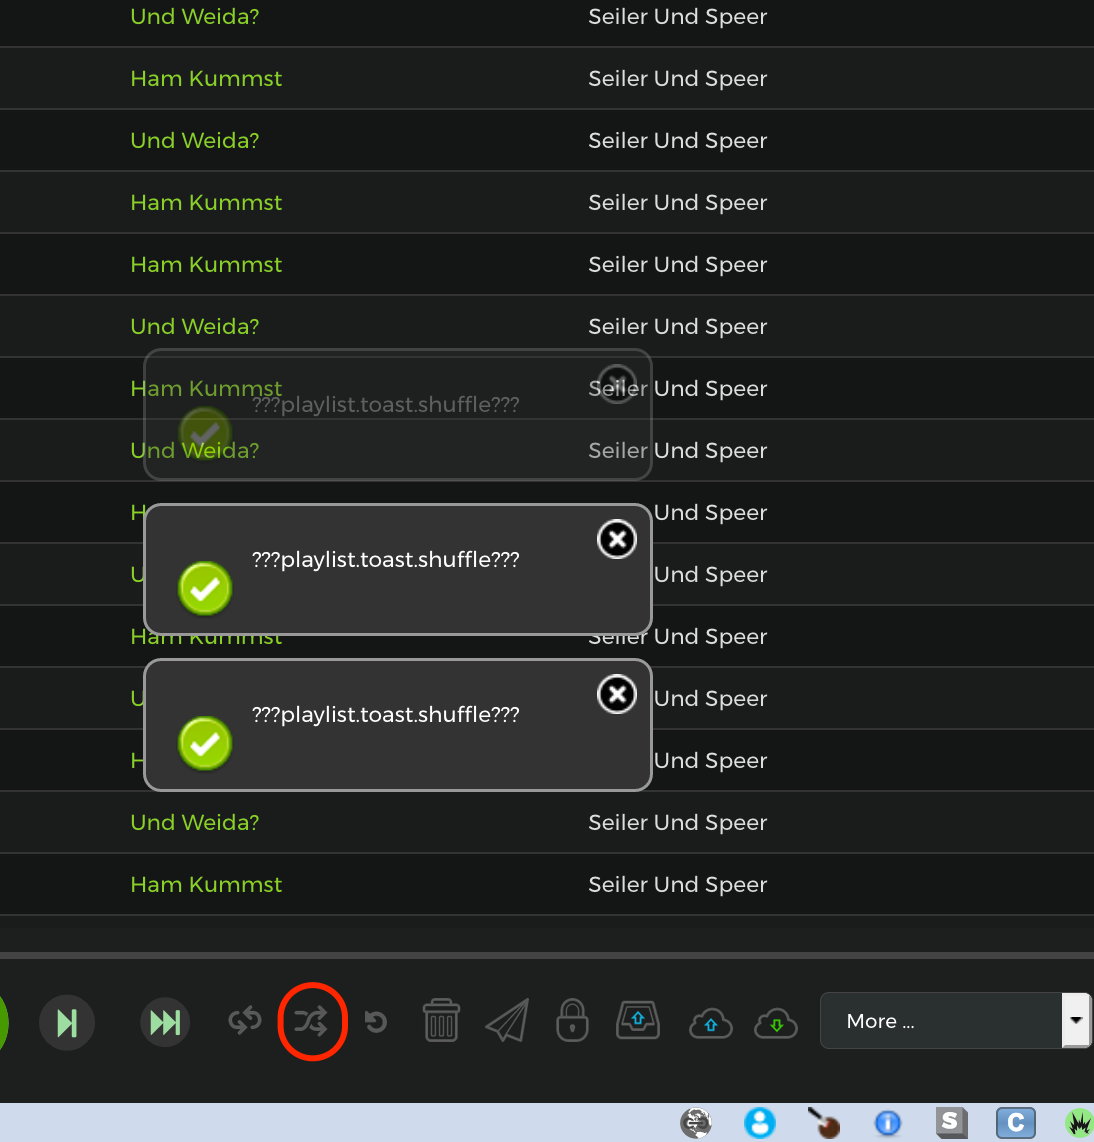Open the More ... dropdown menu
Image resolution: width=1094 pixels, height=1142 pixels.
(940, 1021)
